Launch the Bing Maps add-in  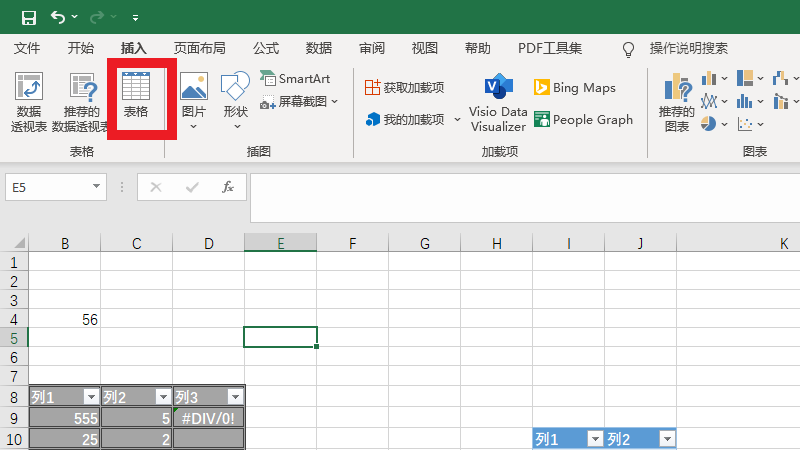coord(575,88)
